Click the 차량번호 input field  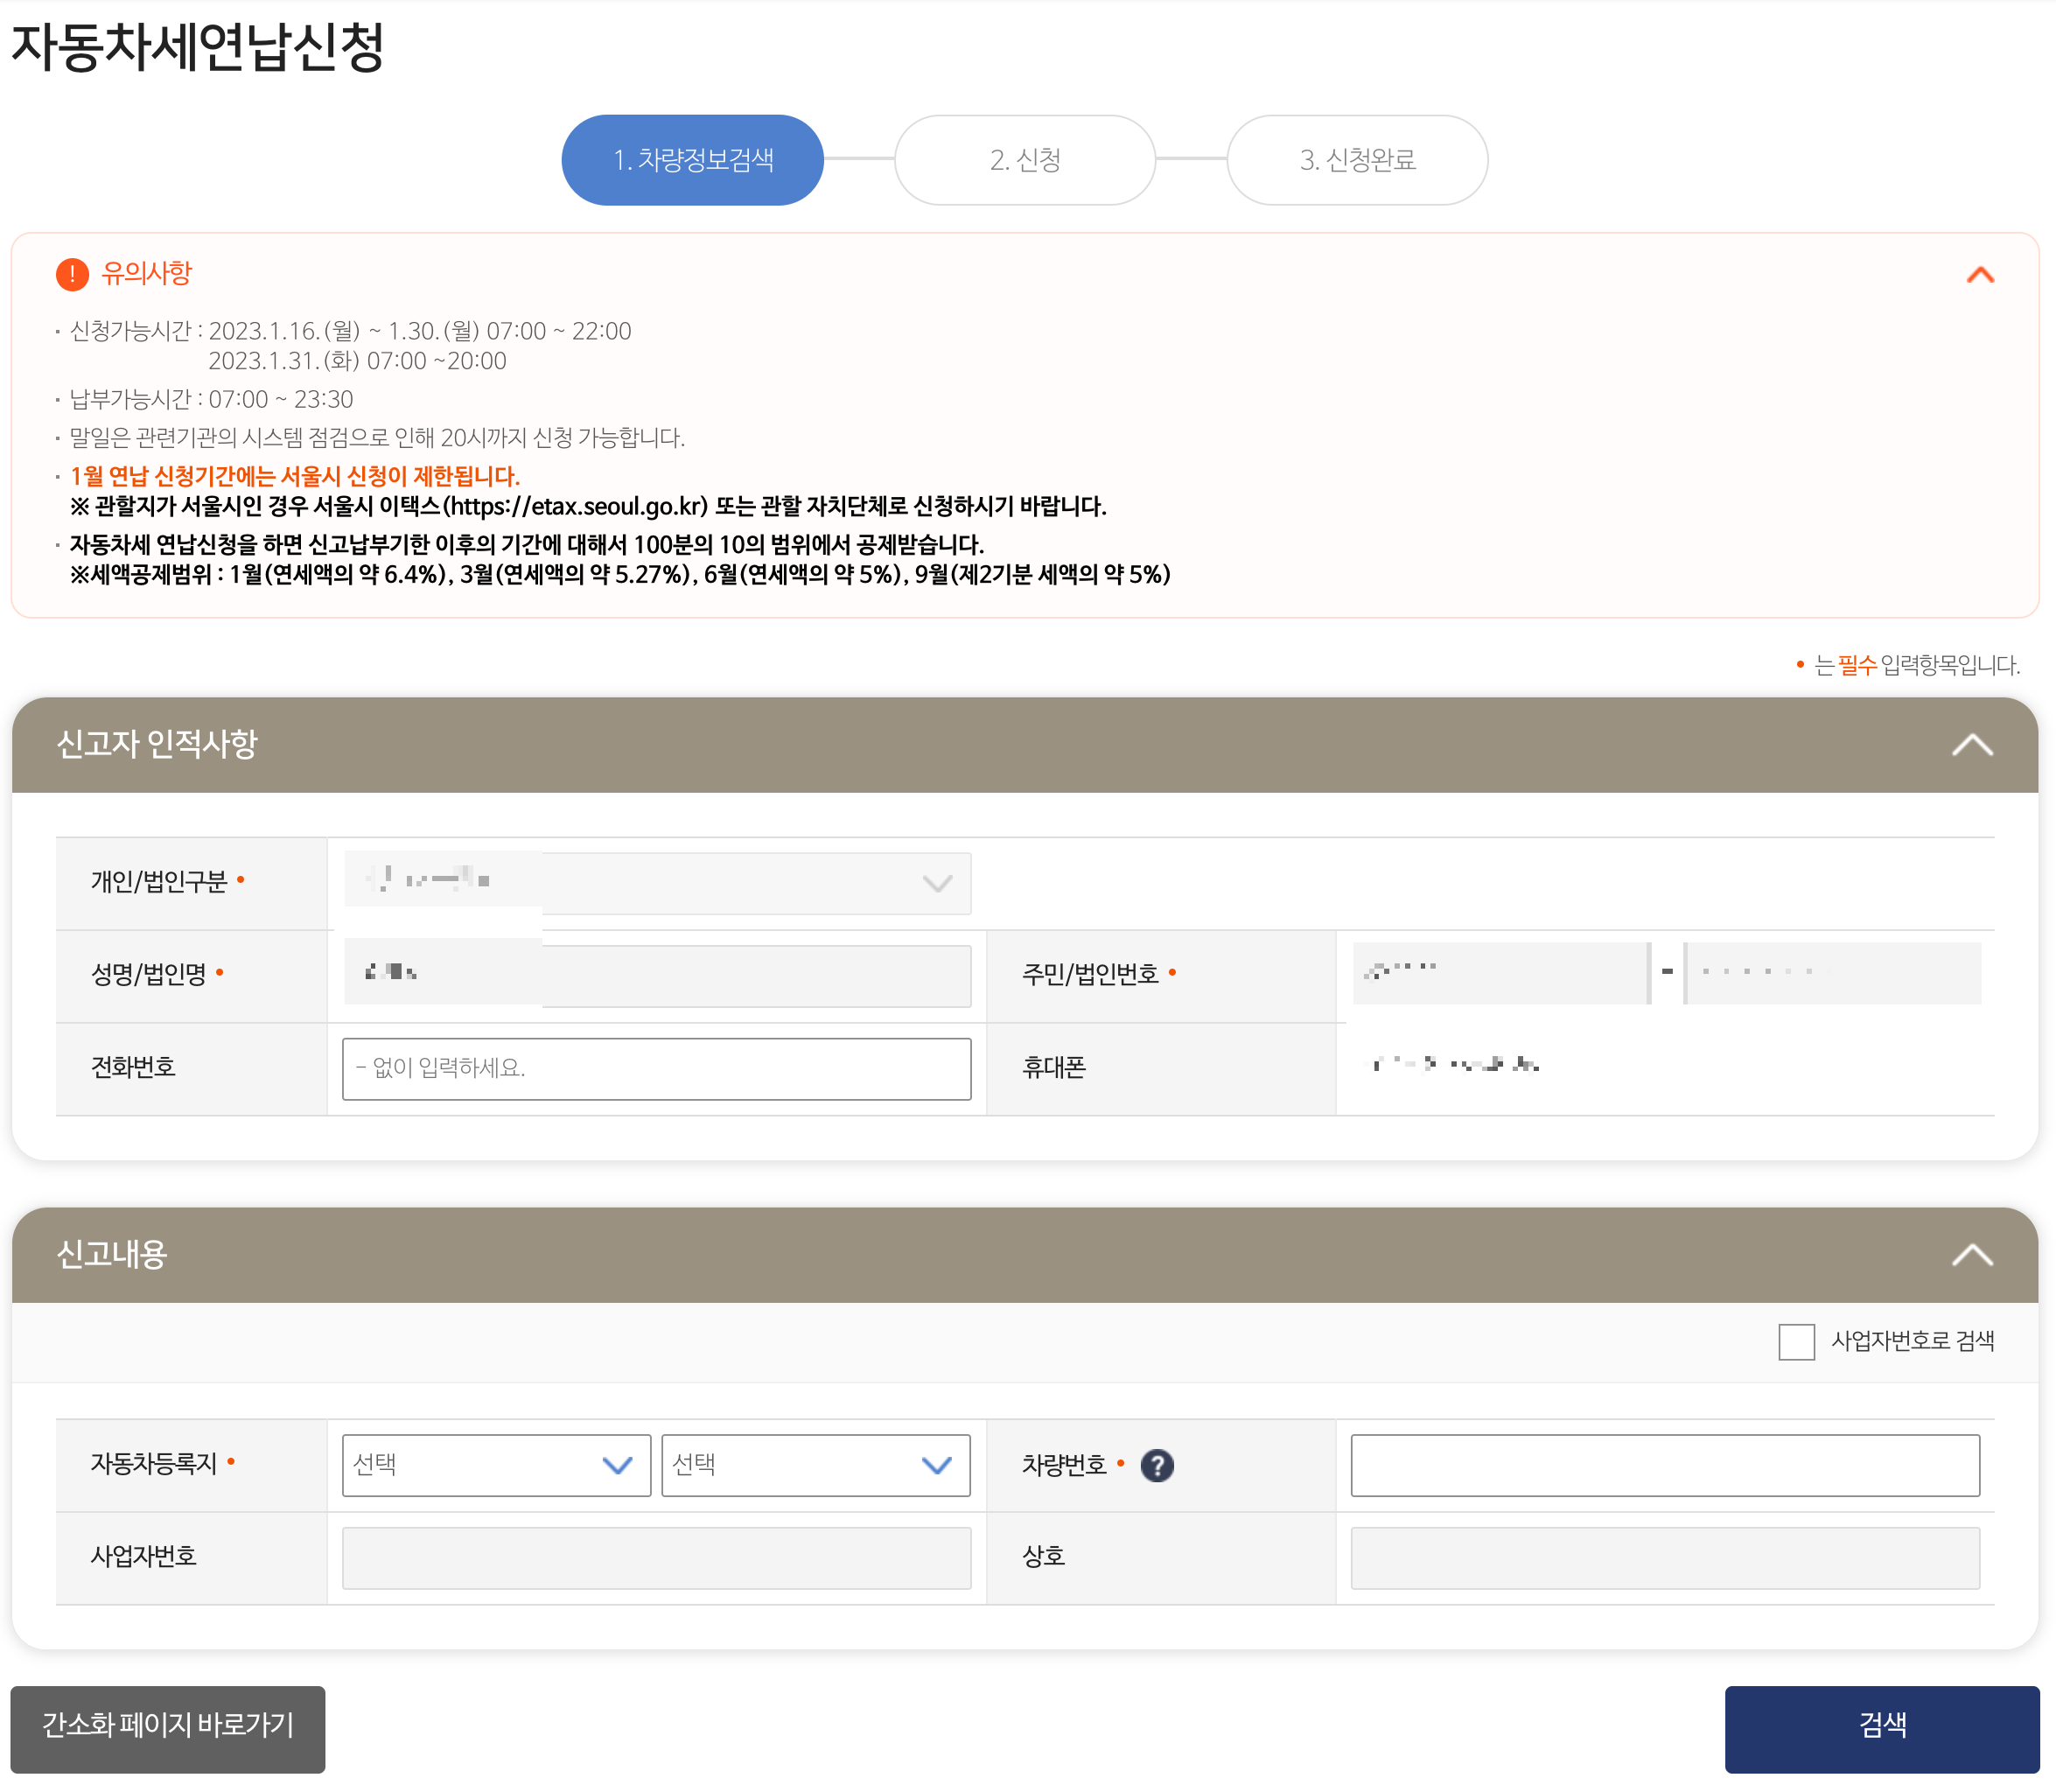coord(1664,1465)
